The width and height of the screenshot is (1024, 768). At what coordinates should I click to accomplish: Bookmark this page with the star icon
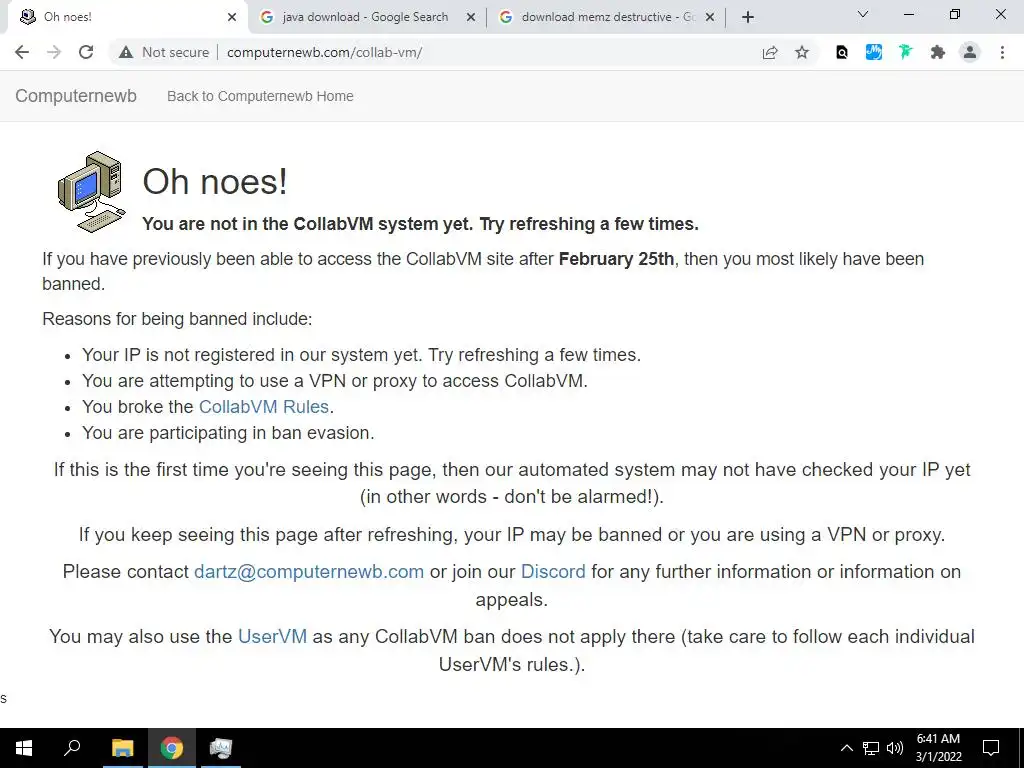click(x=802, y=52)
